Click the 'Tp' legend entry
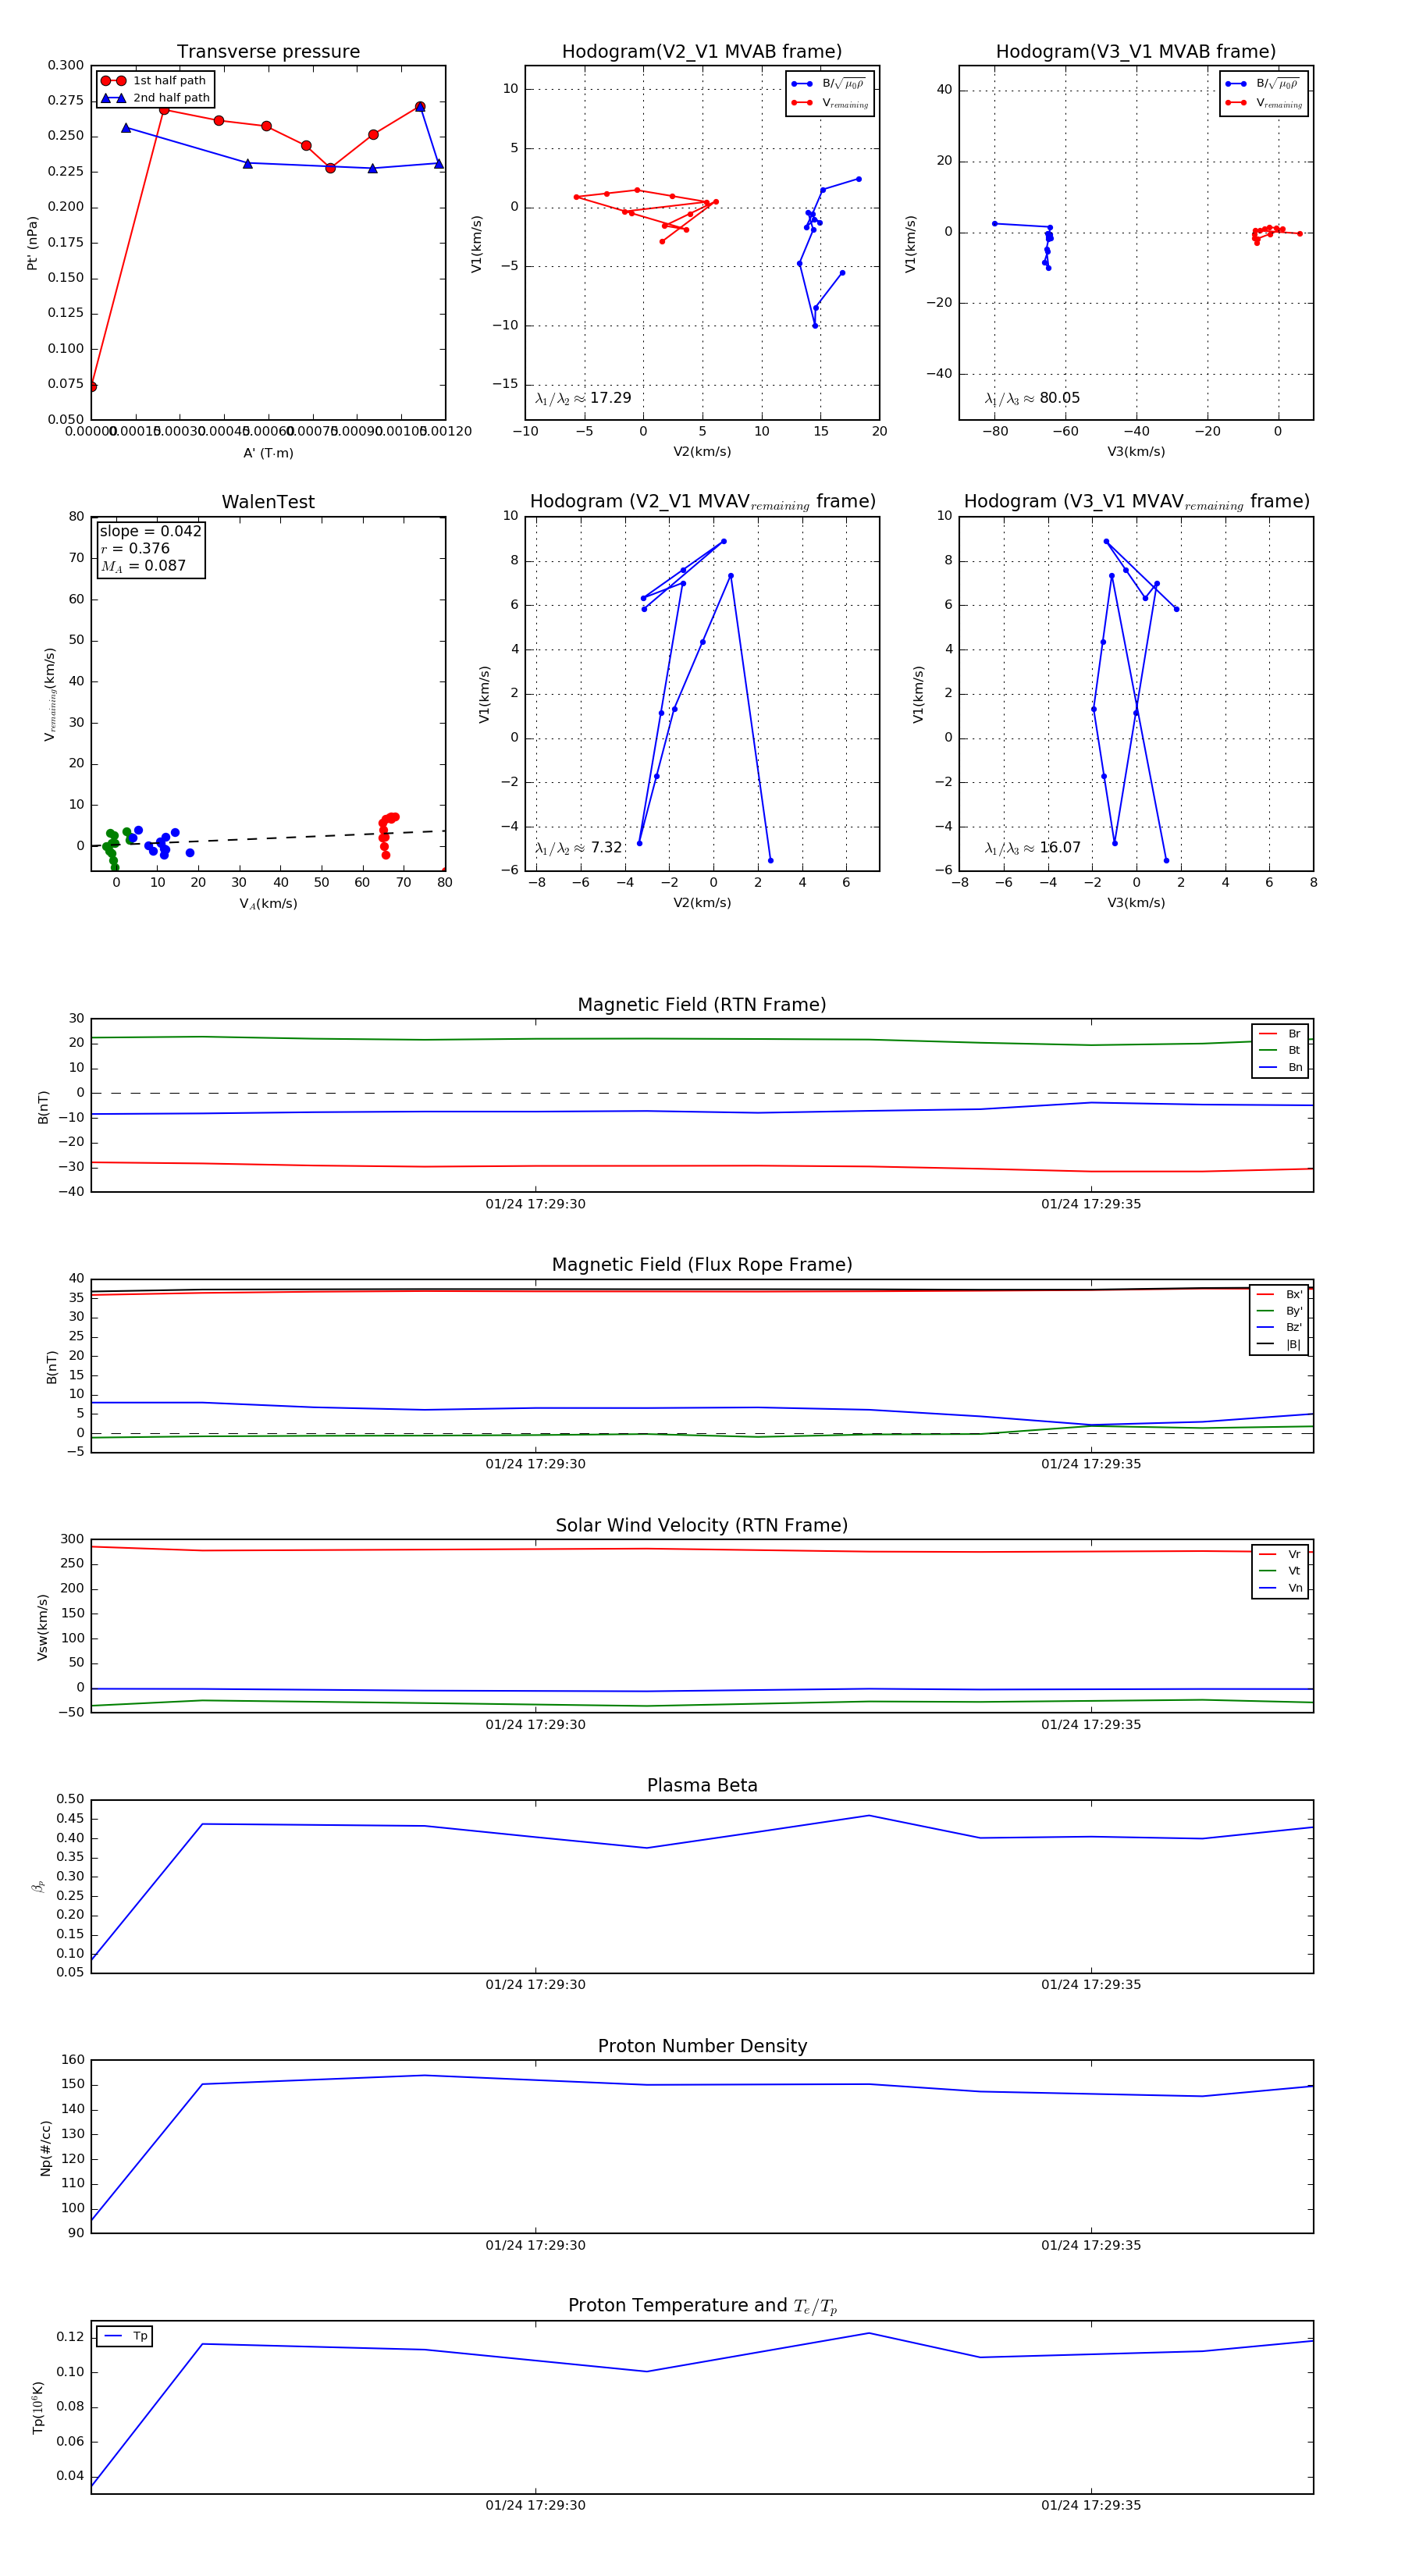 click(125, 2336)
